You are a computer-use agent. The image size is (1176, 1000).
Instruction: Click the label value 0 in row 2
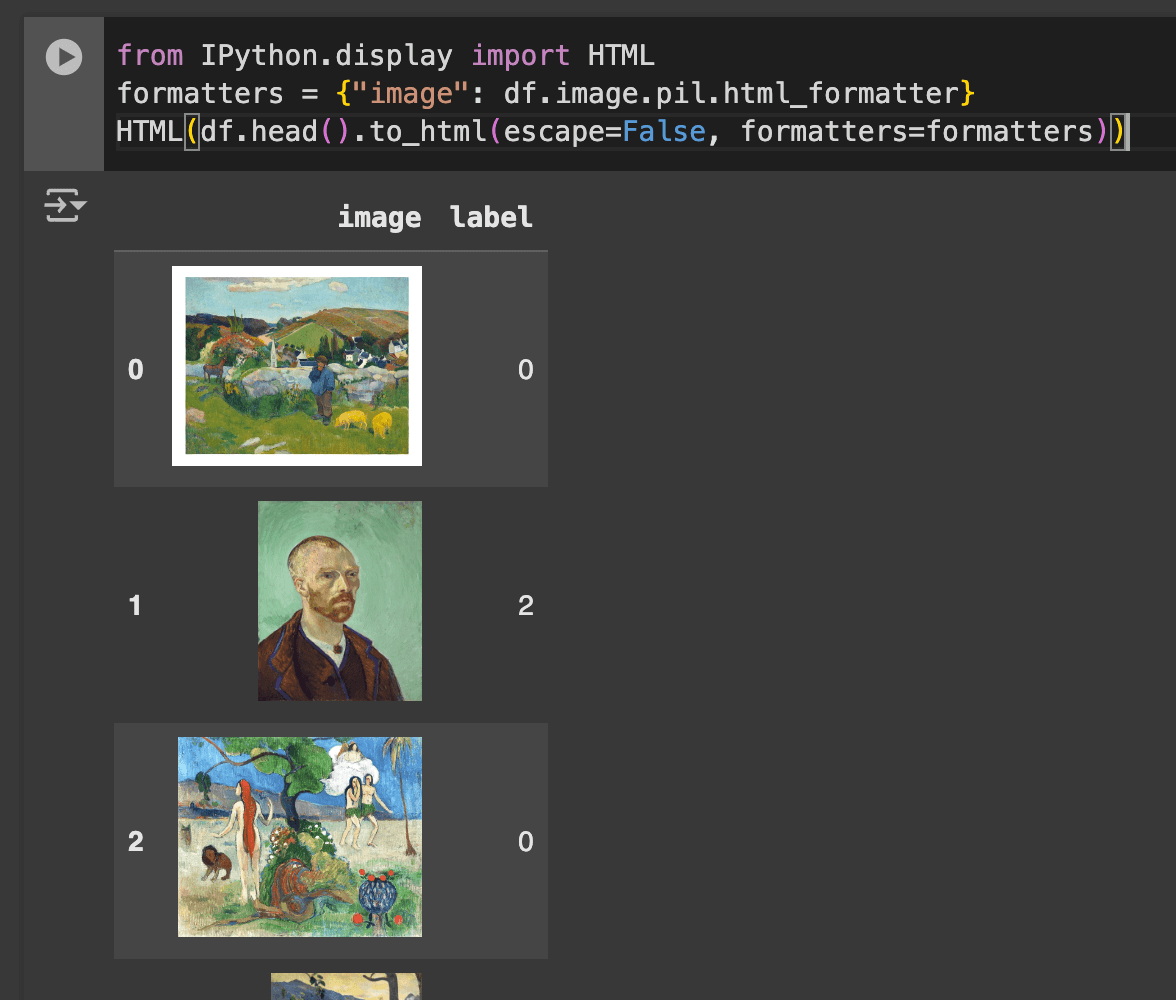(525, 841)
